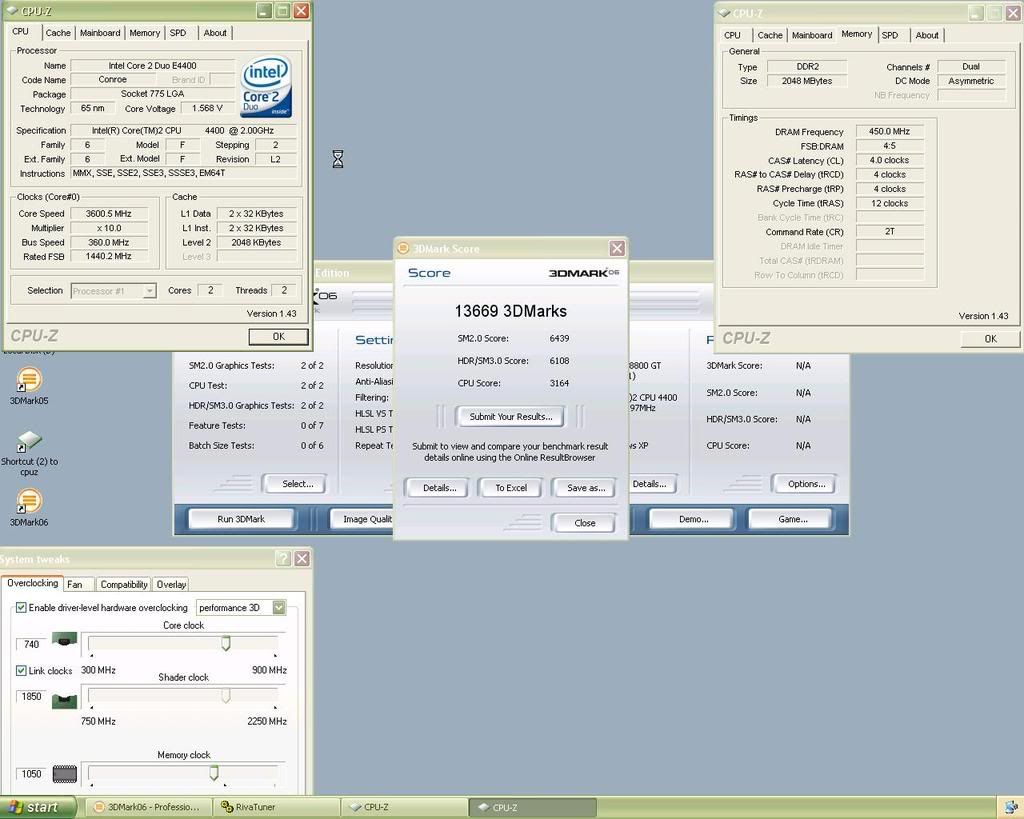Viewport: 1024px width, 819px height.
Task: Click the Shader clock slider handle
Action: 226,696
